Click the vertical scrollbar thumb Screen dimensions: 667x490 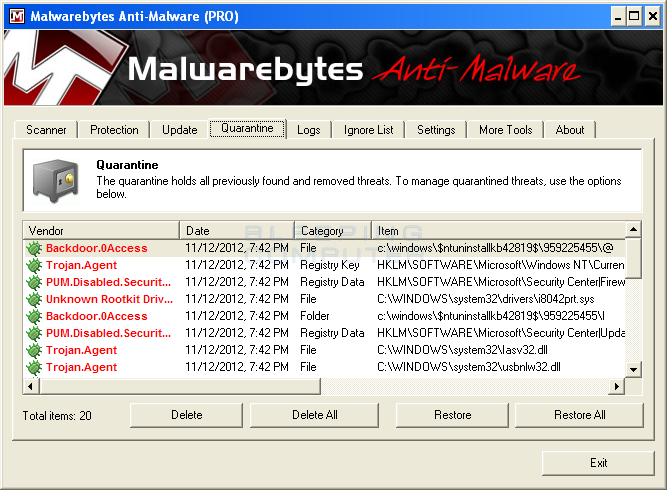pyautogui.click(x=633, y=258)
